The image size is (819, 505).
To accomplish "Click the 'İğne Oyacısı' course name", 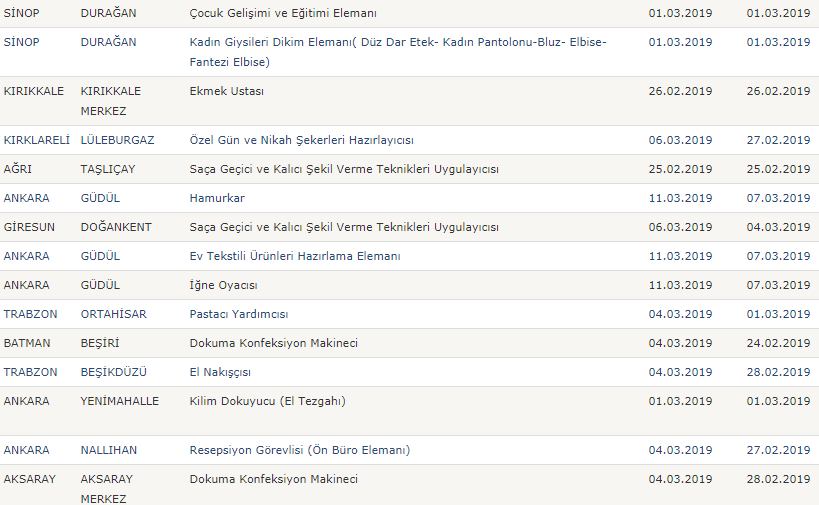I will pyautogui.click(x=223, y=285).
